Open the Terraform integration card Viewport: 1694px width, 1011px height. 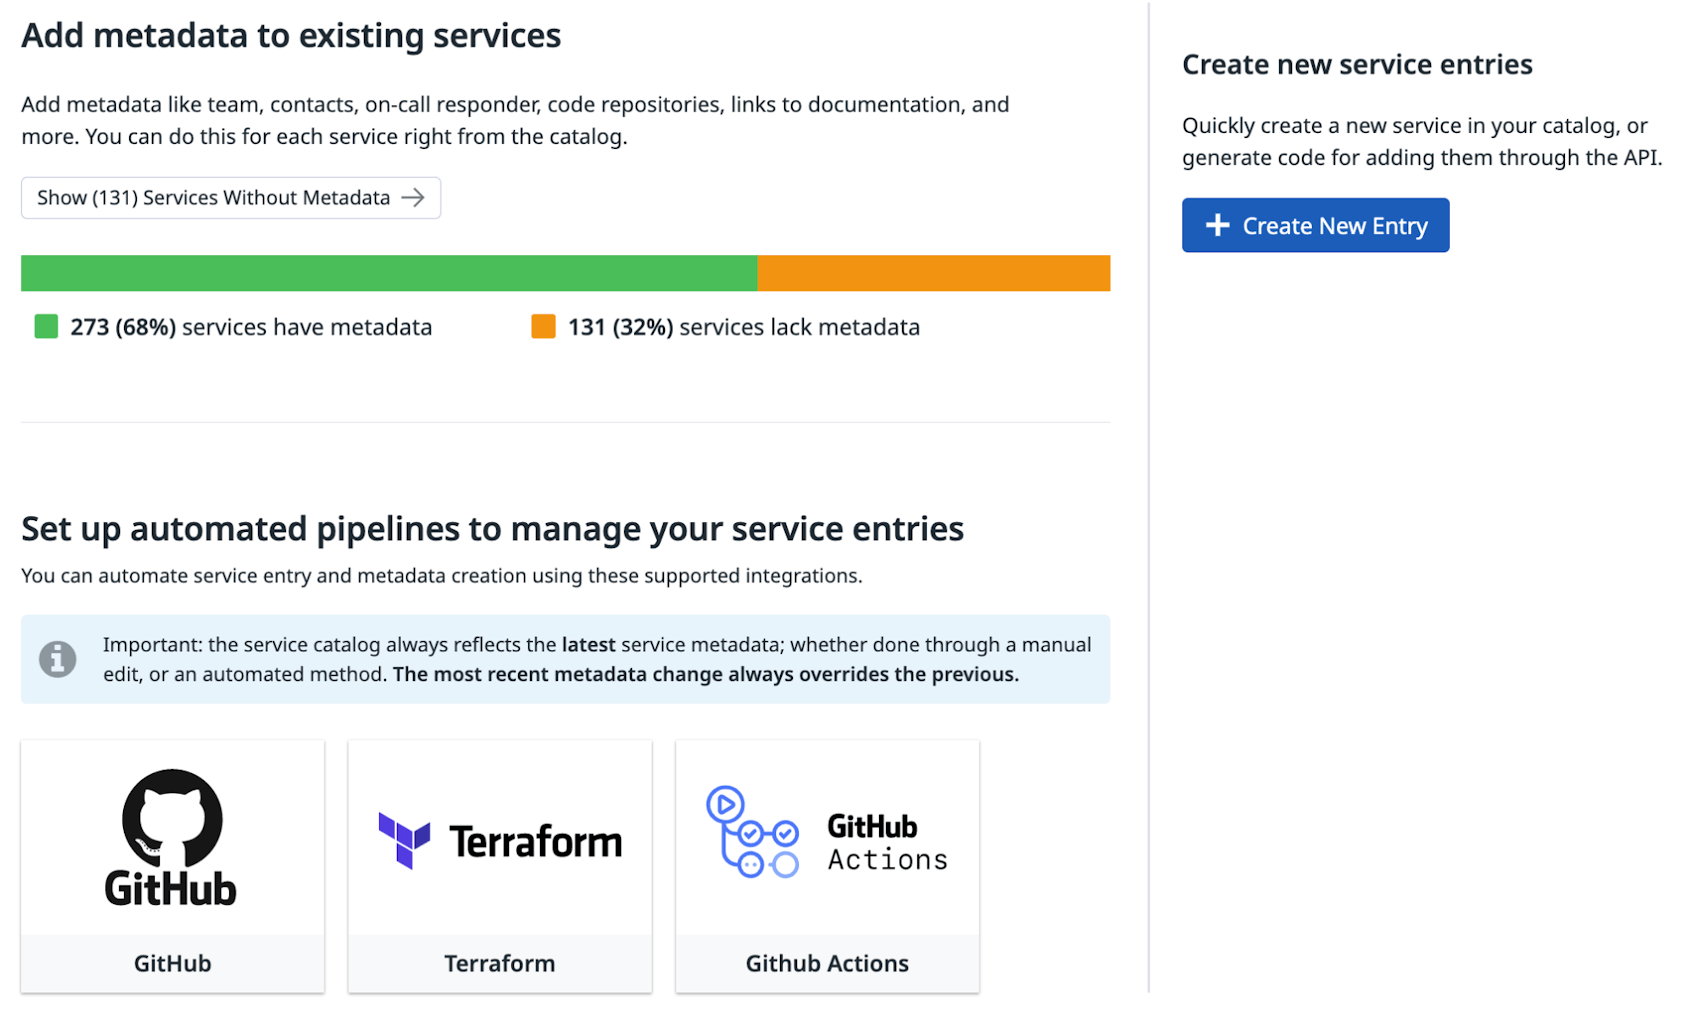click(499, 865)
